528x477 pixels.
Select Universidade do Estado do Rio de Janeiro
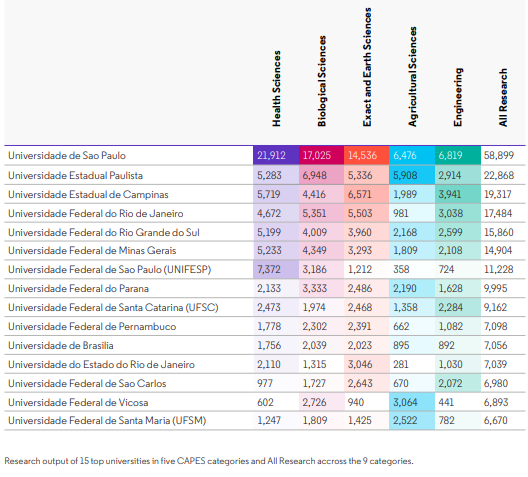coord(101,364)
